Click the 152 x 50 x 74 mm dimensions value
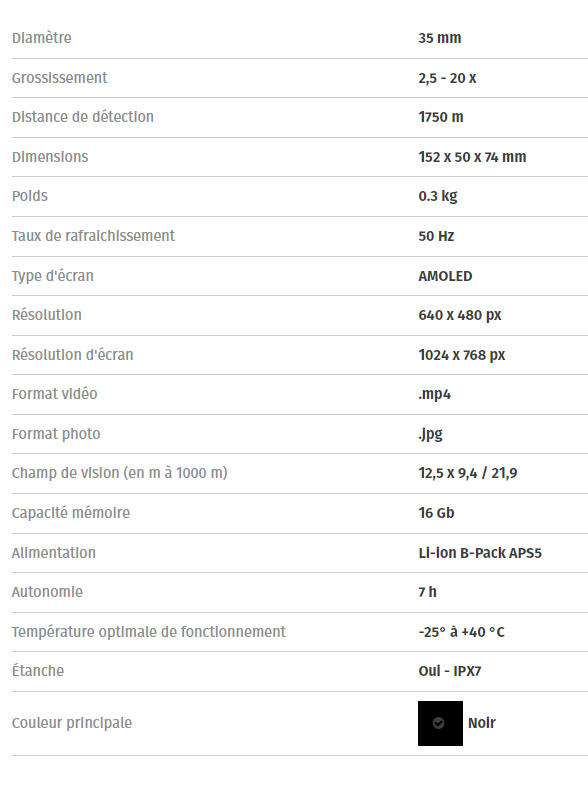Viewport: 588px width, 787px height. coord(472,157)
